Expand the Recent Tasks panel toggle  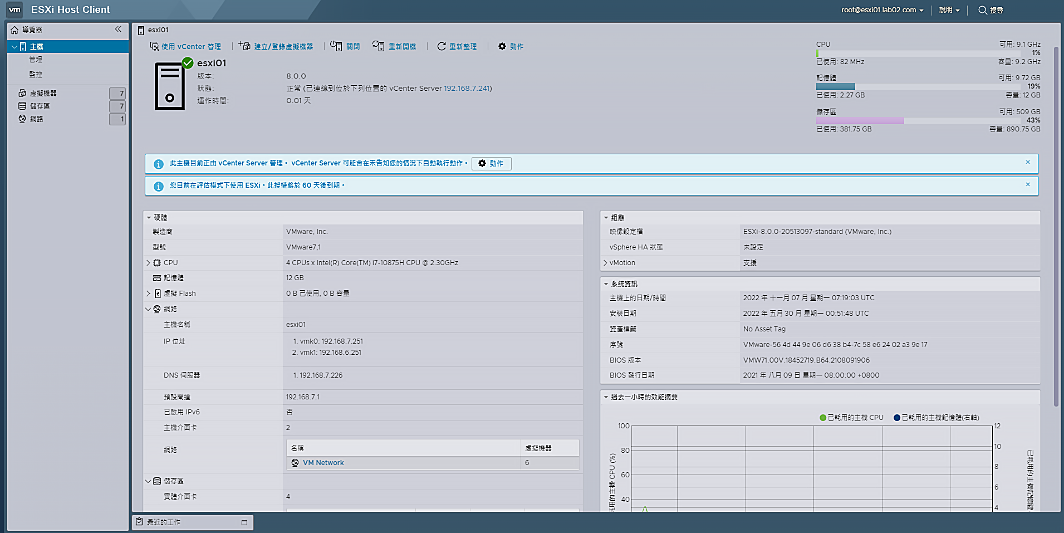pos(244,521)
